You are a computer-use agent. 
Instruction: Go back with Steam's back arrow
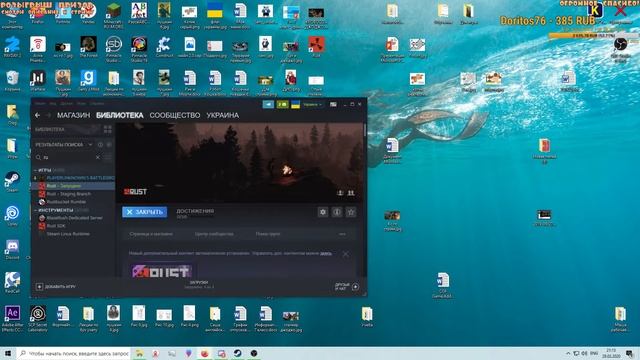[38, 116]
